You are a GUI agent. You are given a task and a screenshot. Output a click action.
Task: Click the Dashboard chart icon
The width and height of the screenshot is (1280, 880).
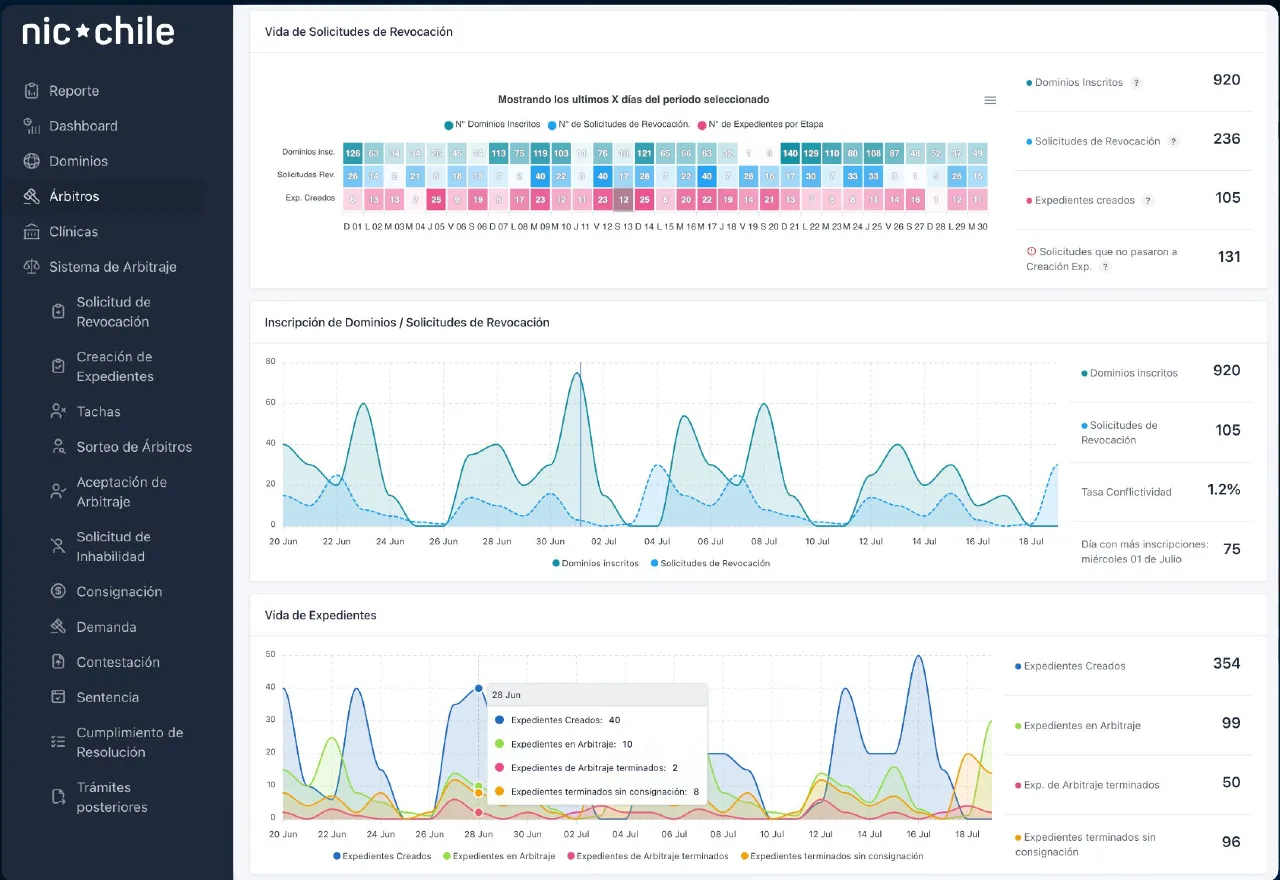tap(32, 126)
